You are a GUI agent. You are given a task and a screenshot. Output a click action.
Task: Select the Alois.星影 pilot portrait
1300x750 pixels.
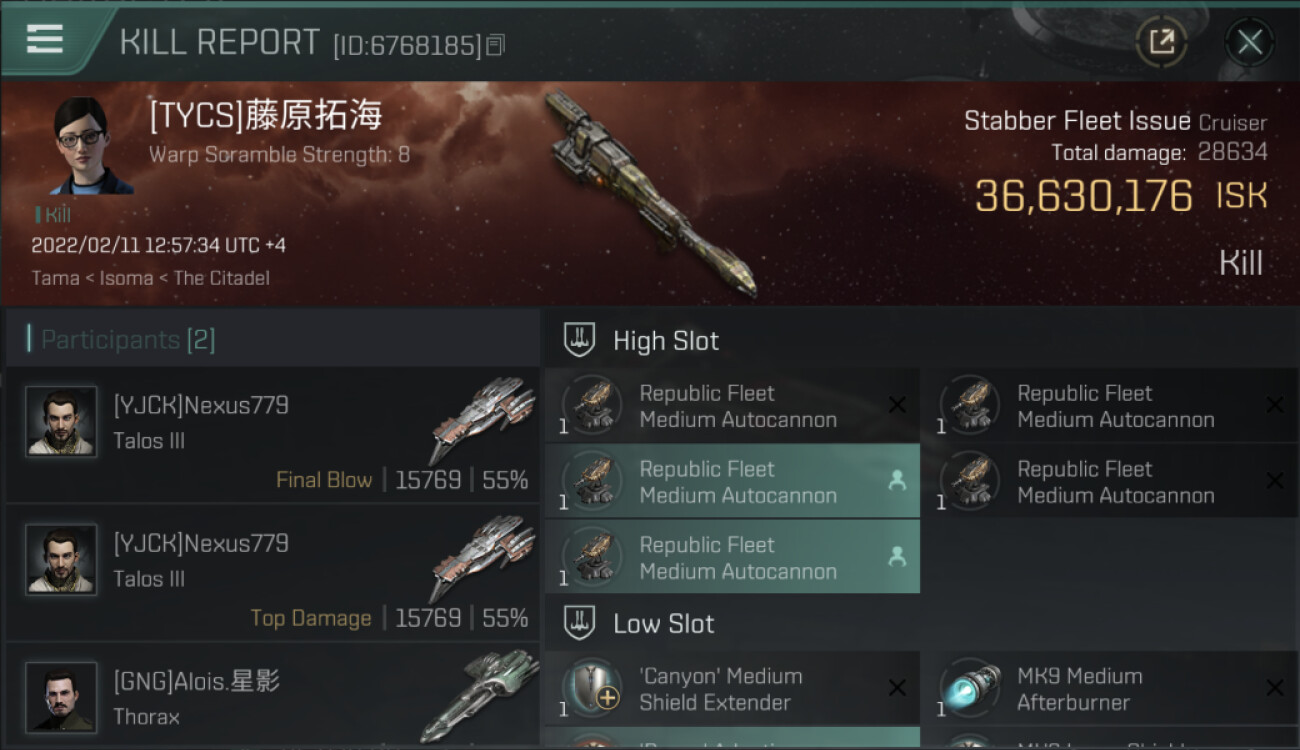click(61, 697)
